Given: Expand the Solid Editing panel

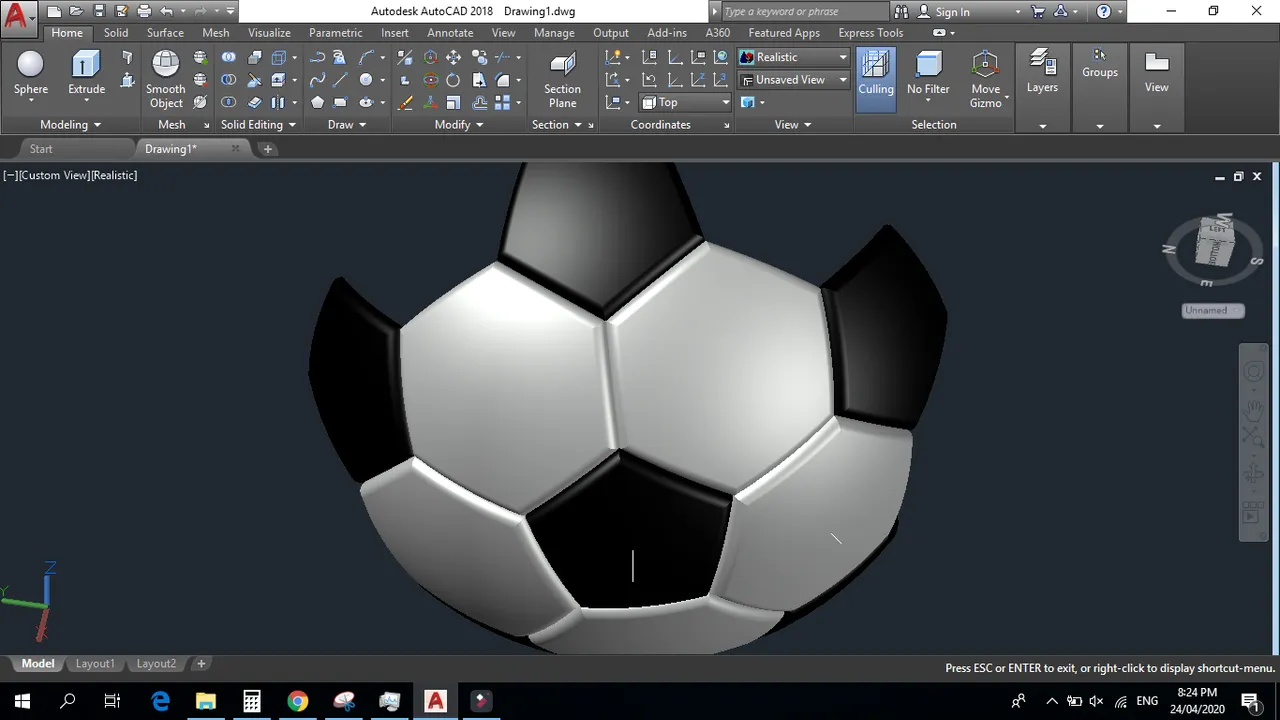Looking at the screenshot, I should pyautogui.click(x=258, y=125).
